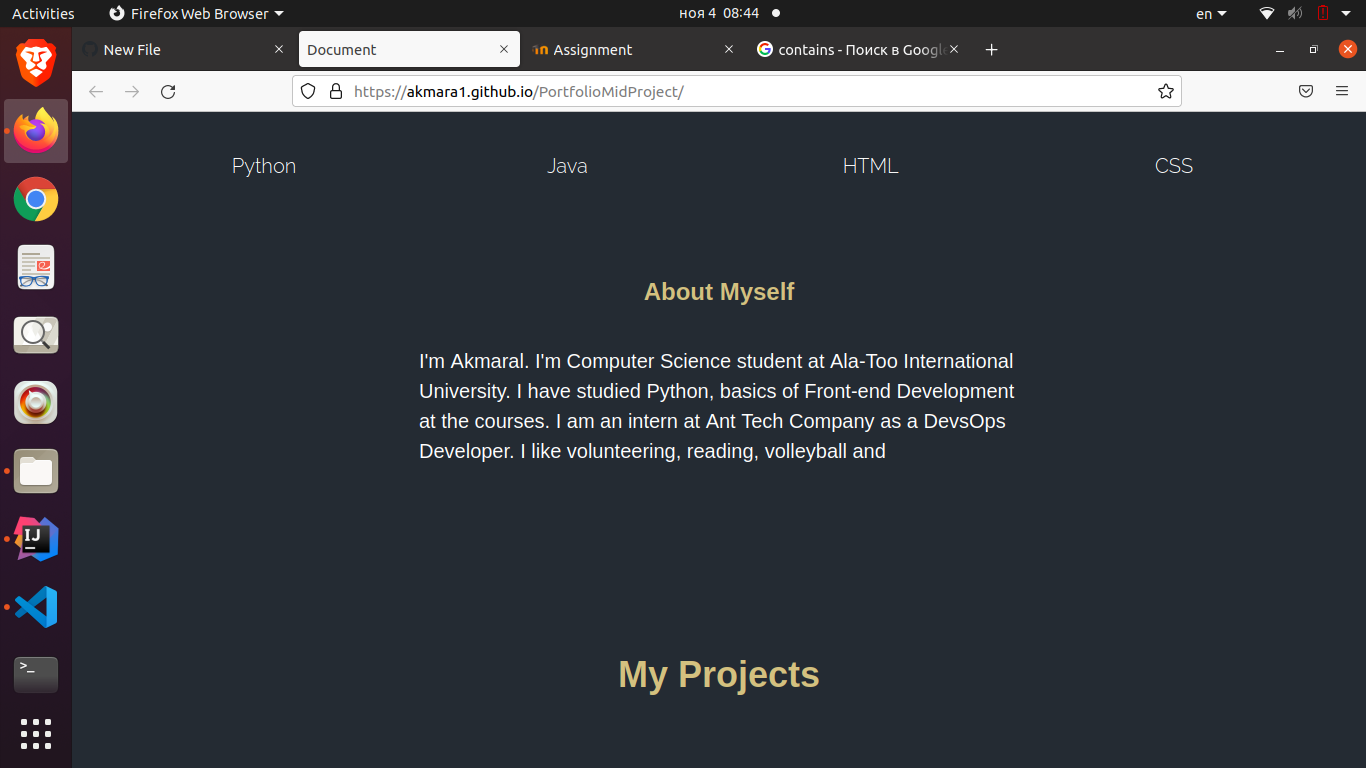Click the I'm Akmaral bio paragraph

click(x=717, y=406)
